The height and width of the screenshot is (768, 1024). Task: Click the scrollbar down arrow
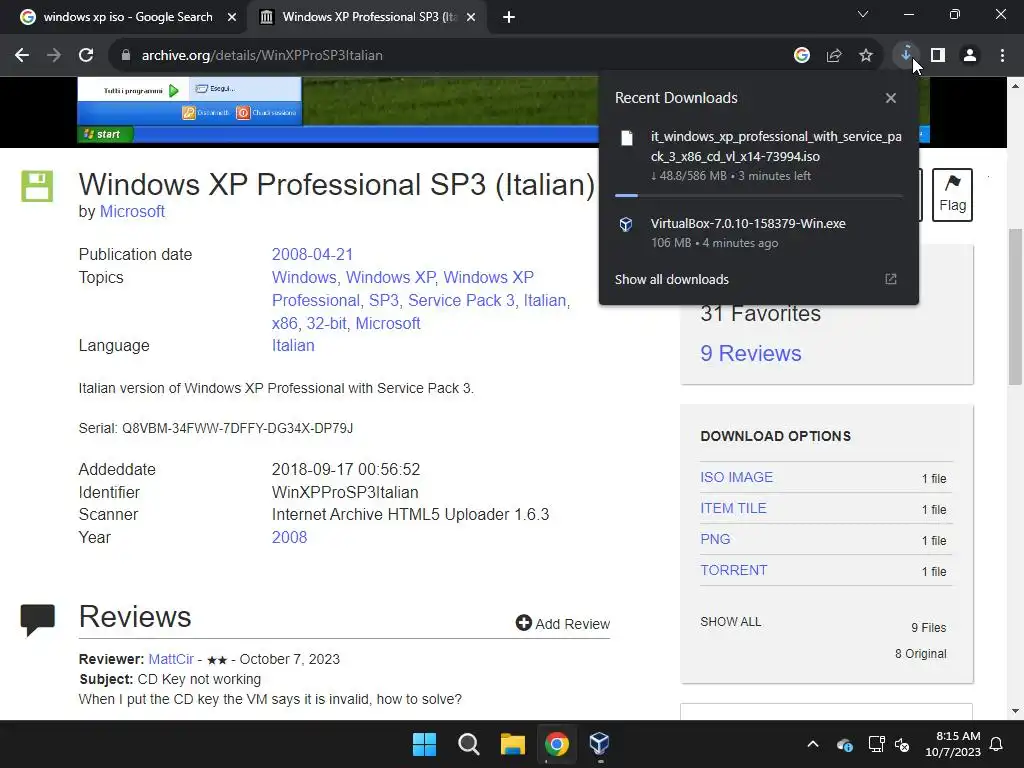click(1015, 711)
